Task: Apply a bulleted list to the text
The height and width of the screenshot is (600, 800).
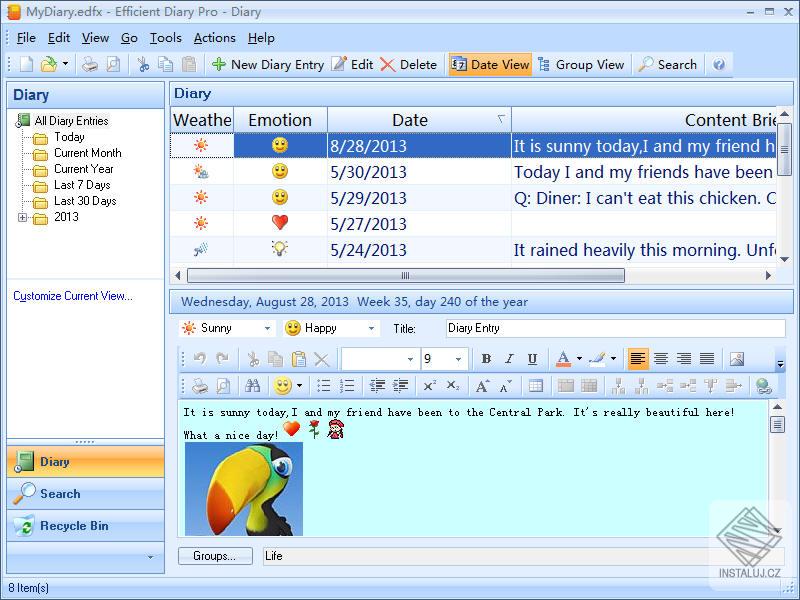Action: tap(321, 385)
